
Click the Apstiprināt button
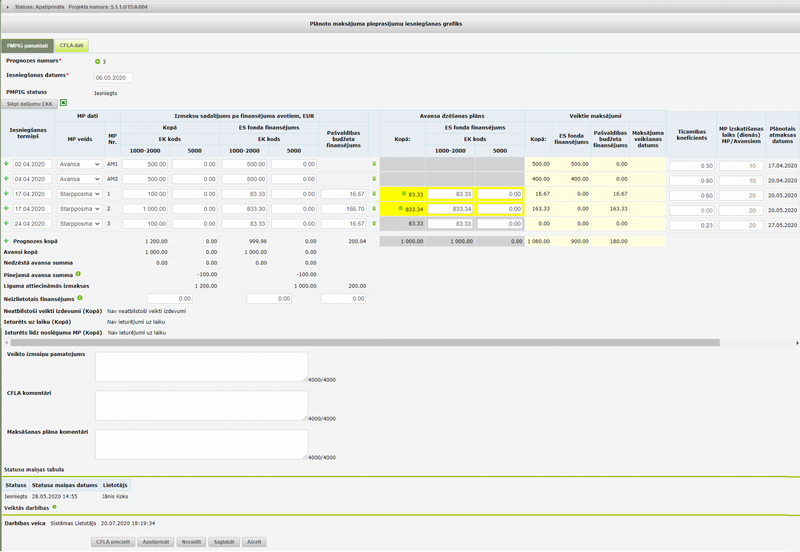[153, 541]
